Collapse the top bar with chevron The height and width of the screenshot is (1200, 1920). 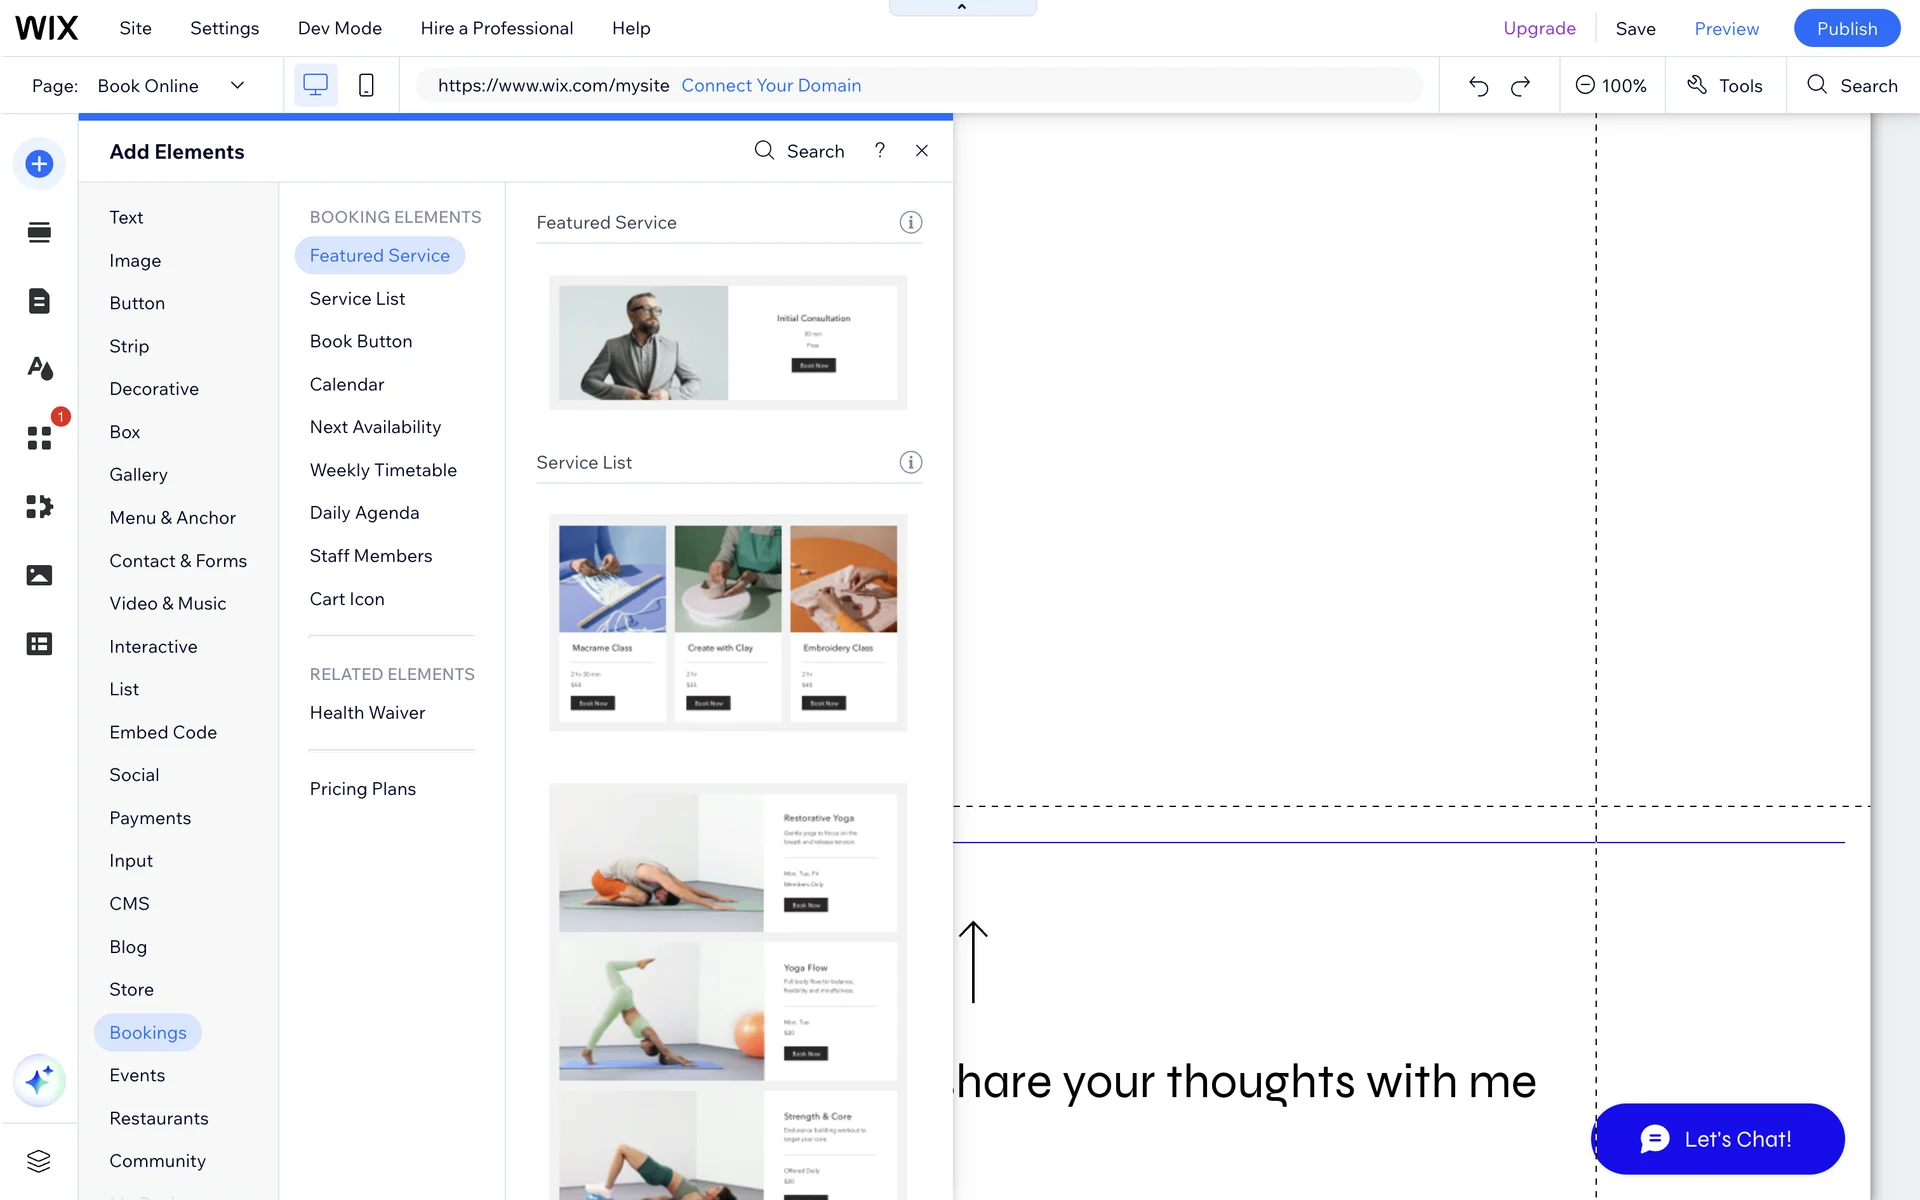coord(962,7)
